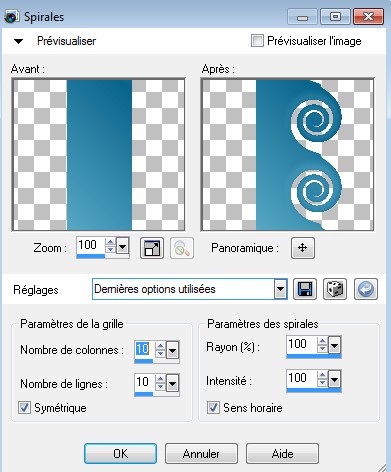Open the Intensité slider dropdown
391x472 pixels.
(334, 379)
